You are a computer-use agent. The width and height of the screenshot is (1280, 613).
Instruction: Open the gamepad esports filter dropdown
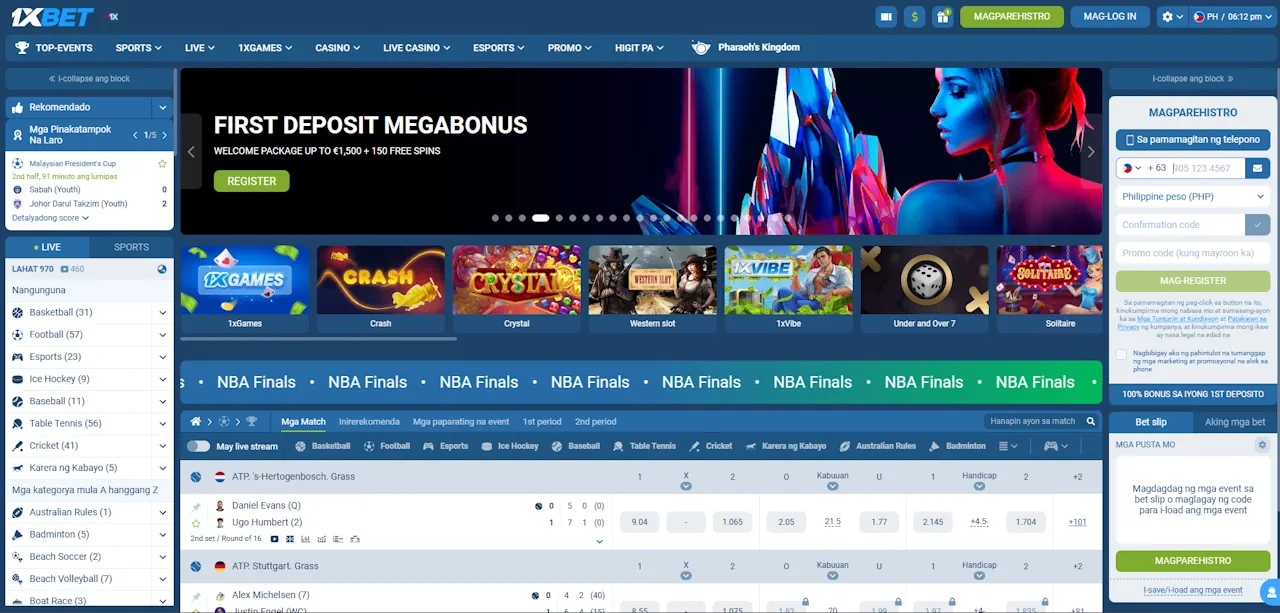1056,446
